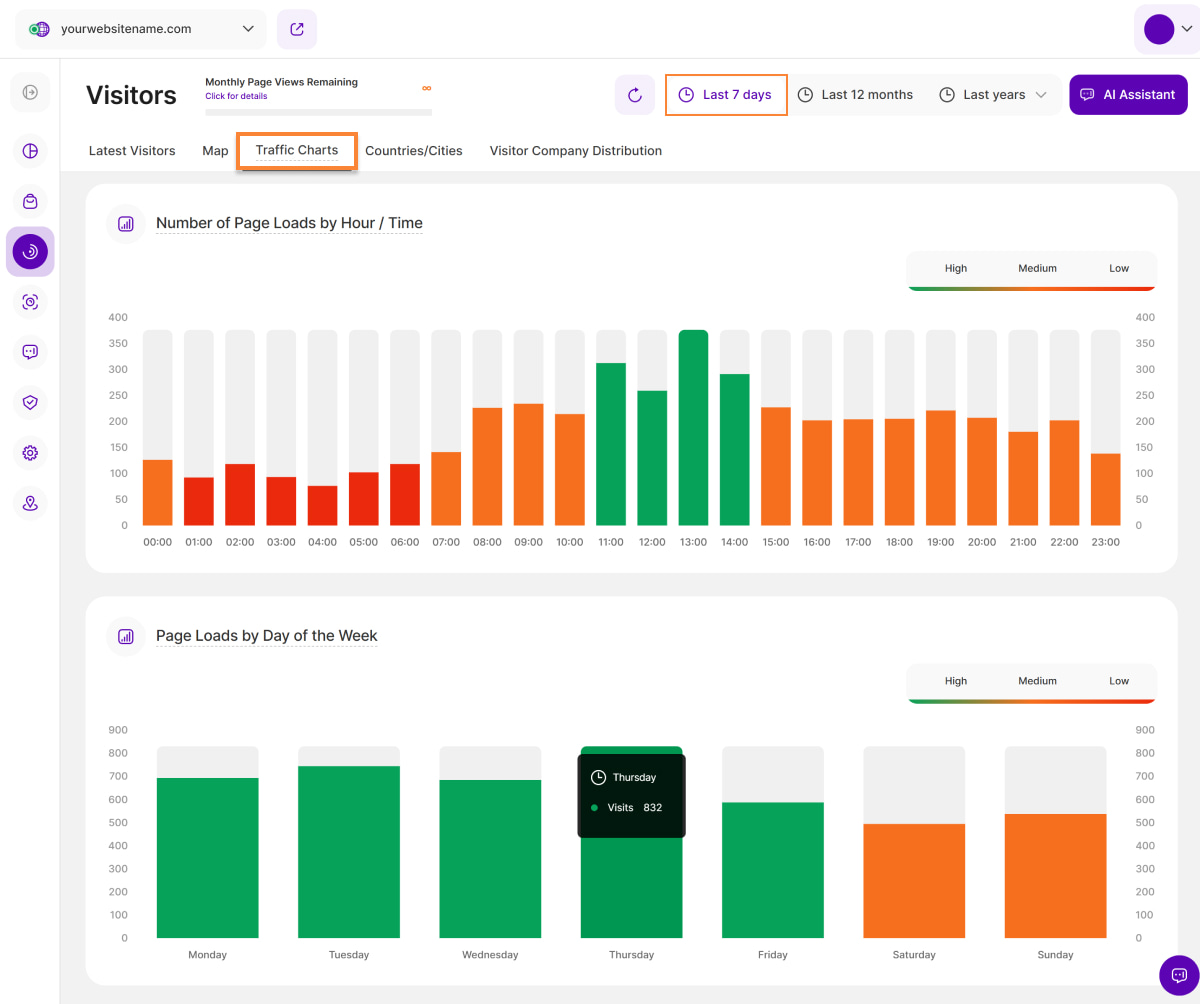The width and height of the screenshot is (1200, 1004).
Task: Open the floating chat widget button
Action: (1178, 974)
